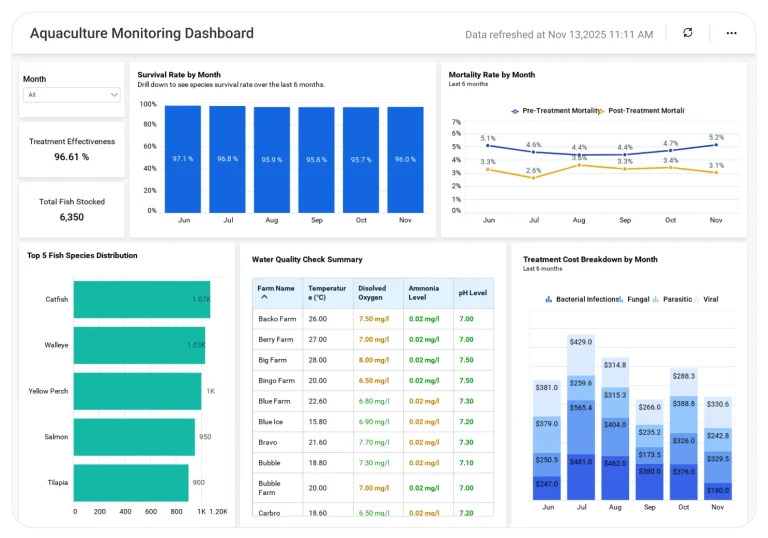Select the Blue Farm row name

click(274, 401)
